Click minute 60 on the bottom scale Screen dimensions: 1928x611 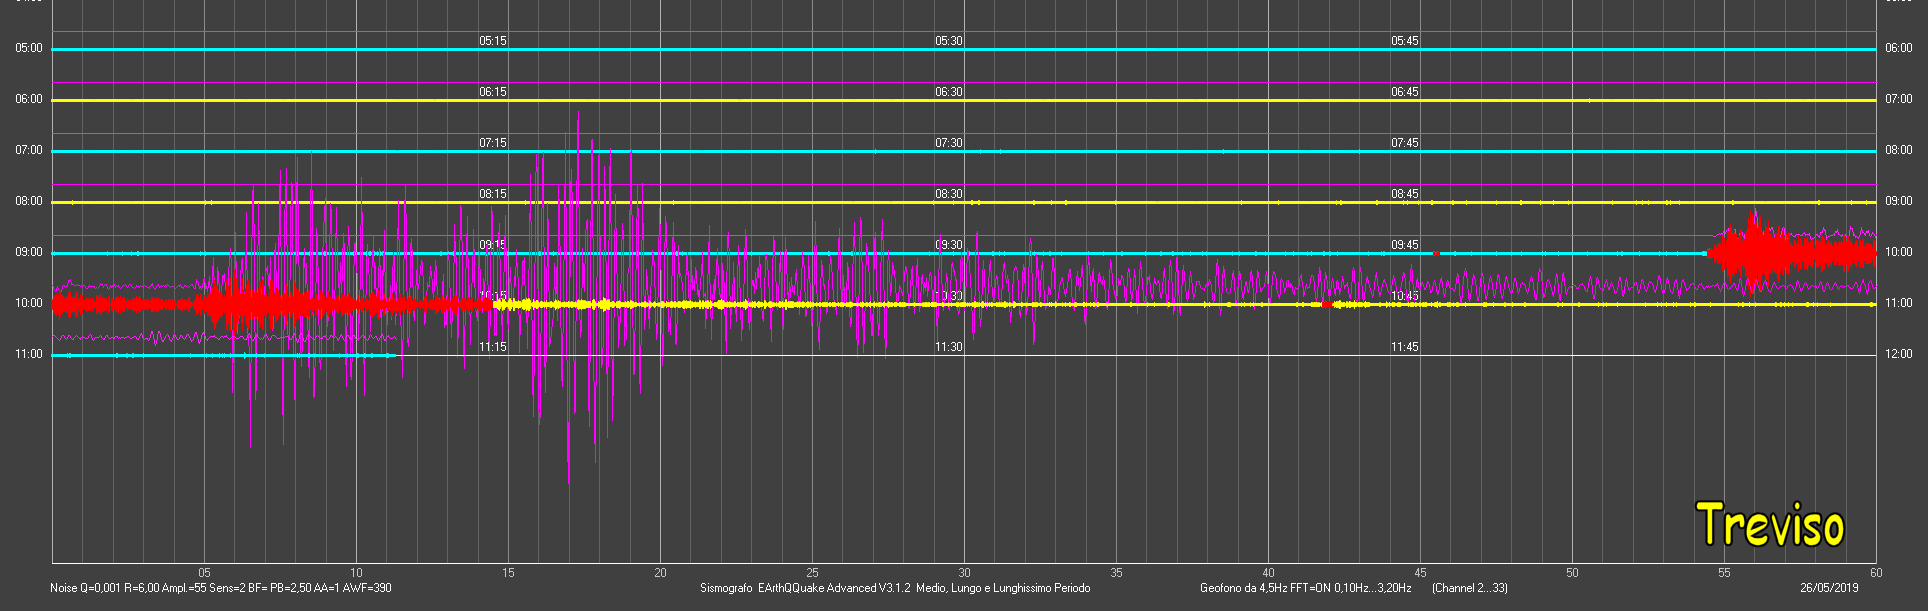click(1876, 573)
